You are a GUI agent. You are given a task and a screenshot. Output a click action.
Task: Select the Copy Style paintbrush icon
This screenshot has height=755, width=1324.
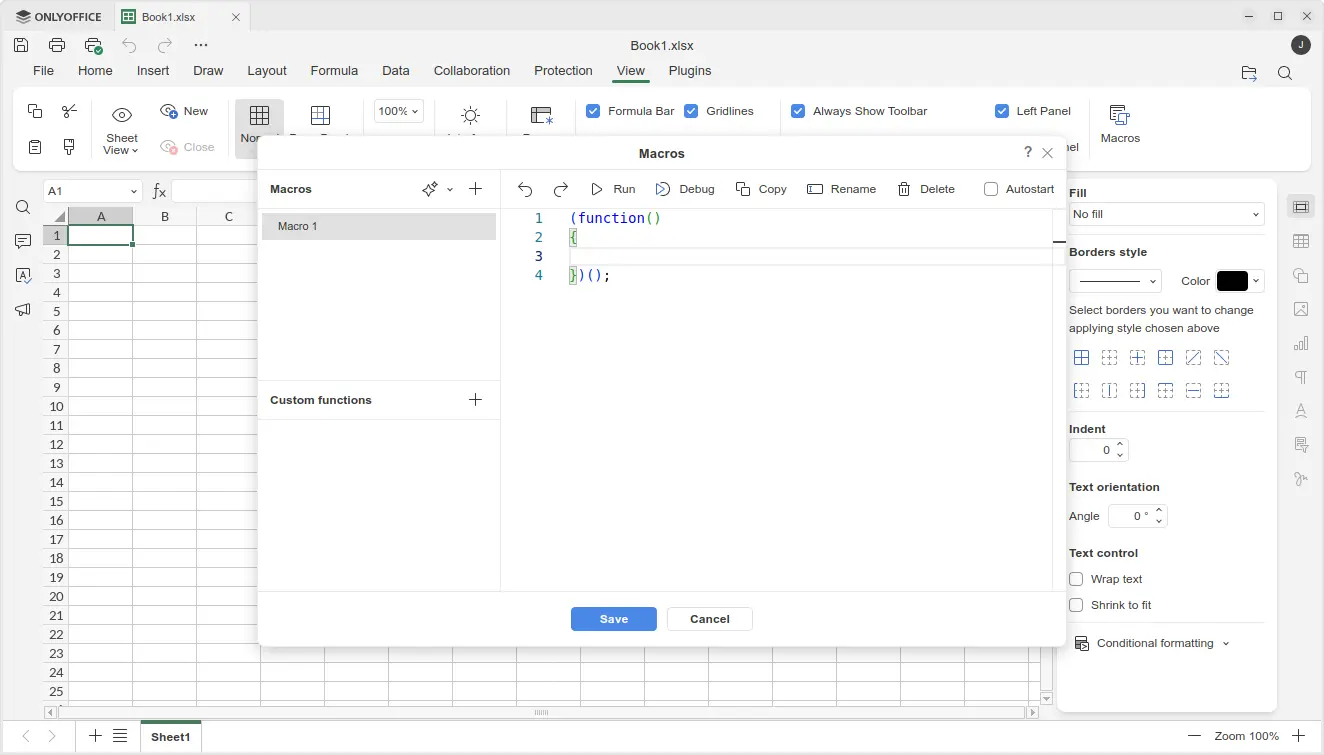(x=69, y=147)
